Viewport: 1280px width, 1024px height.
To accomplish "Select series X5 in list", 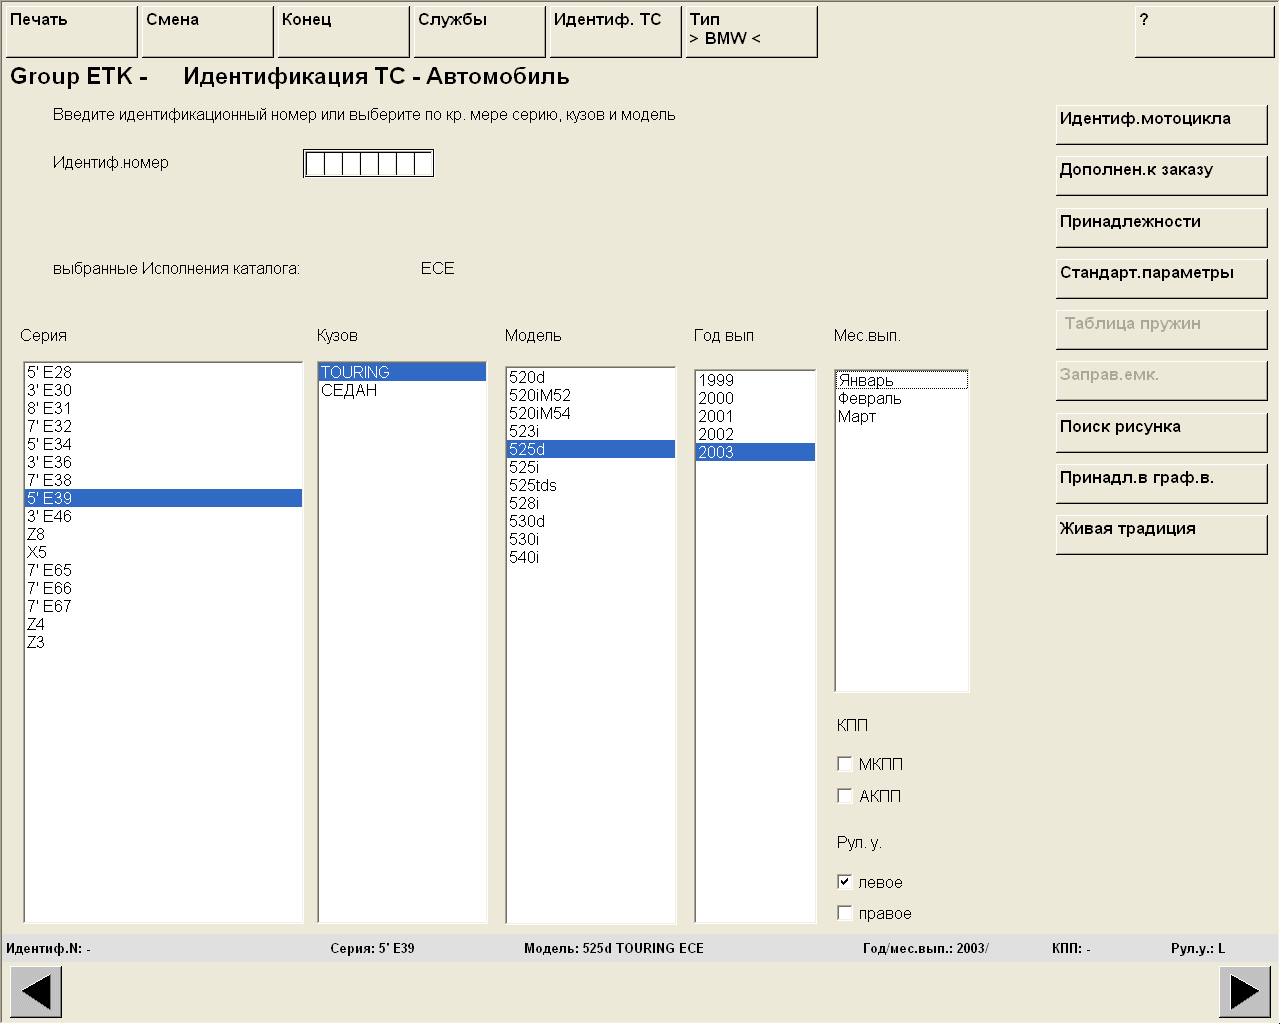I will click(163, 552).
